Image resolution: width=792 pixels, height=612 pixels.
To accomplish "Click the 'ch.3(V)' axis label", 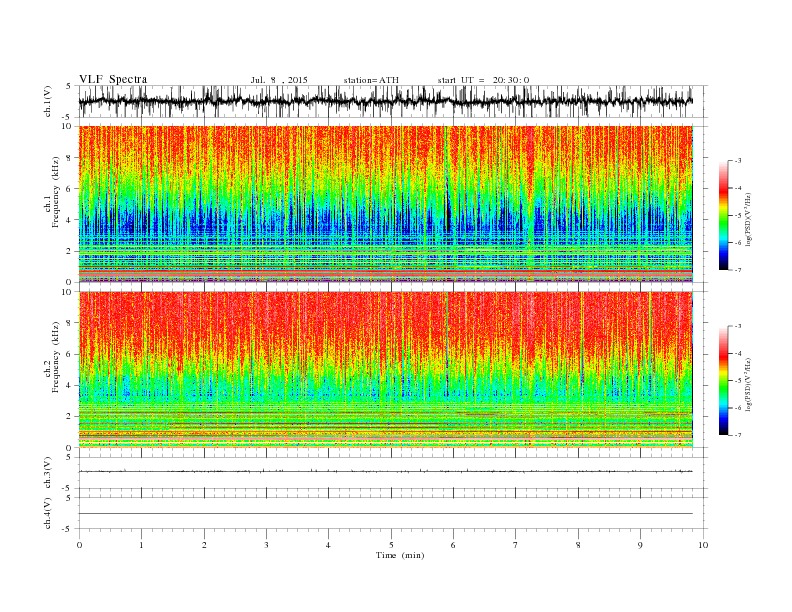I will [x=48, y=473].
